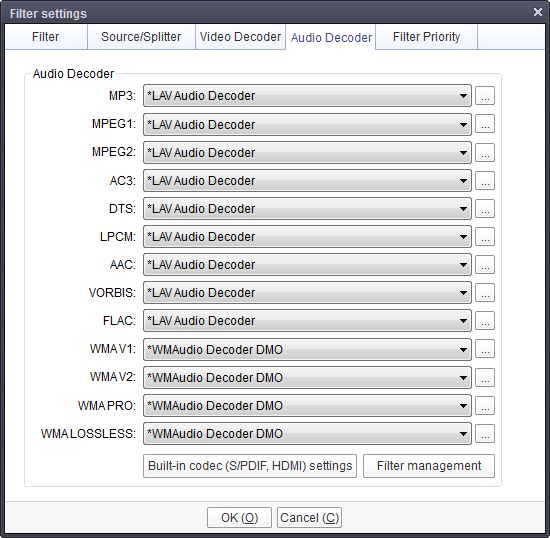Expand the VORBIS decoder dropdown
Screen dimensions: 550x538
pyautogui.click(x=307, y=292)
